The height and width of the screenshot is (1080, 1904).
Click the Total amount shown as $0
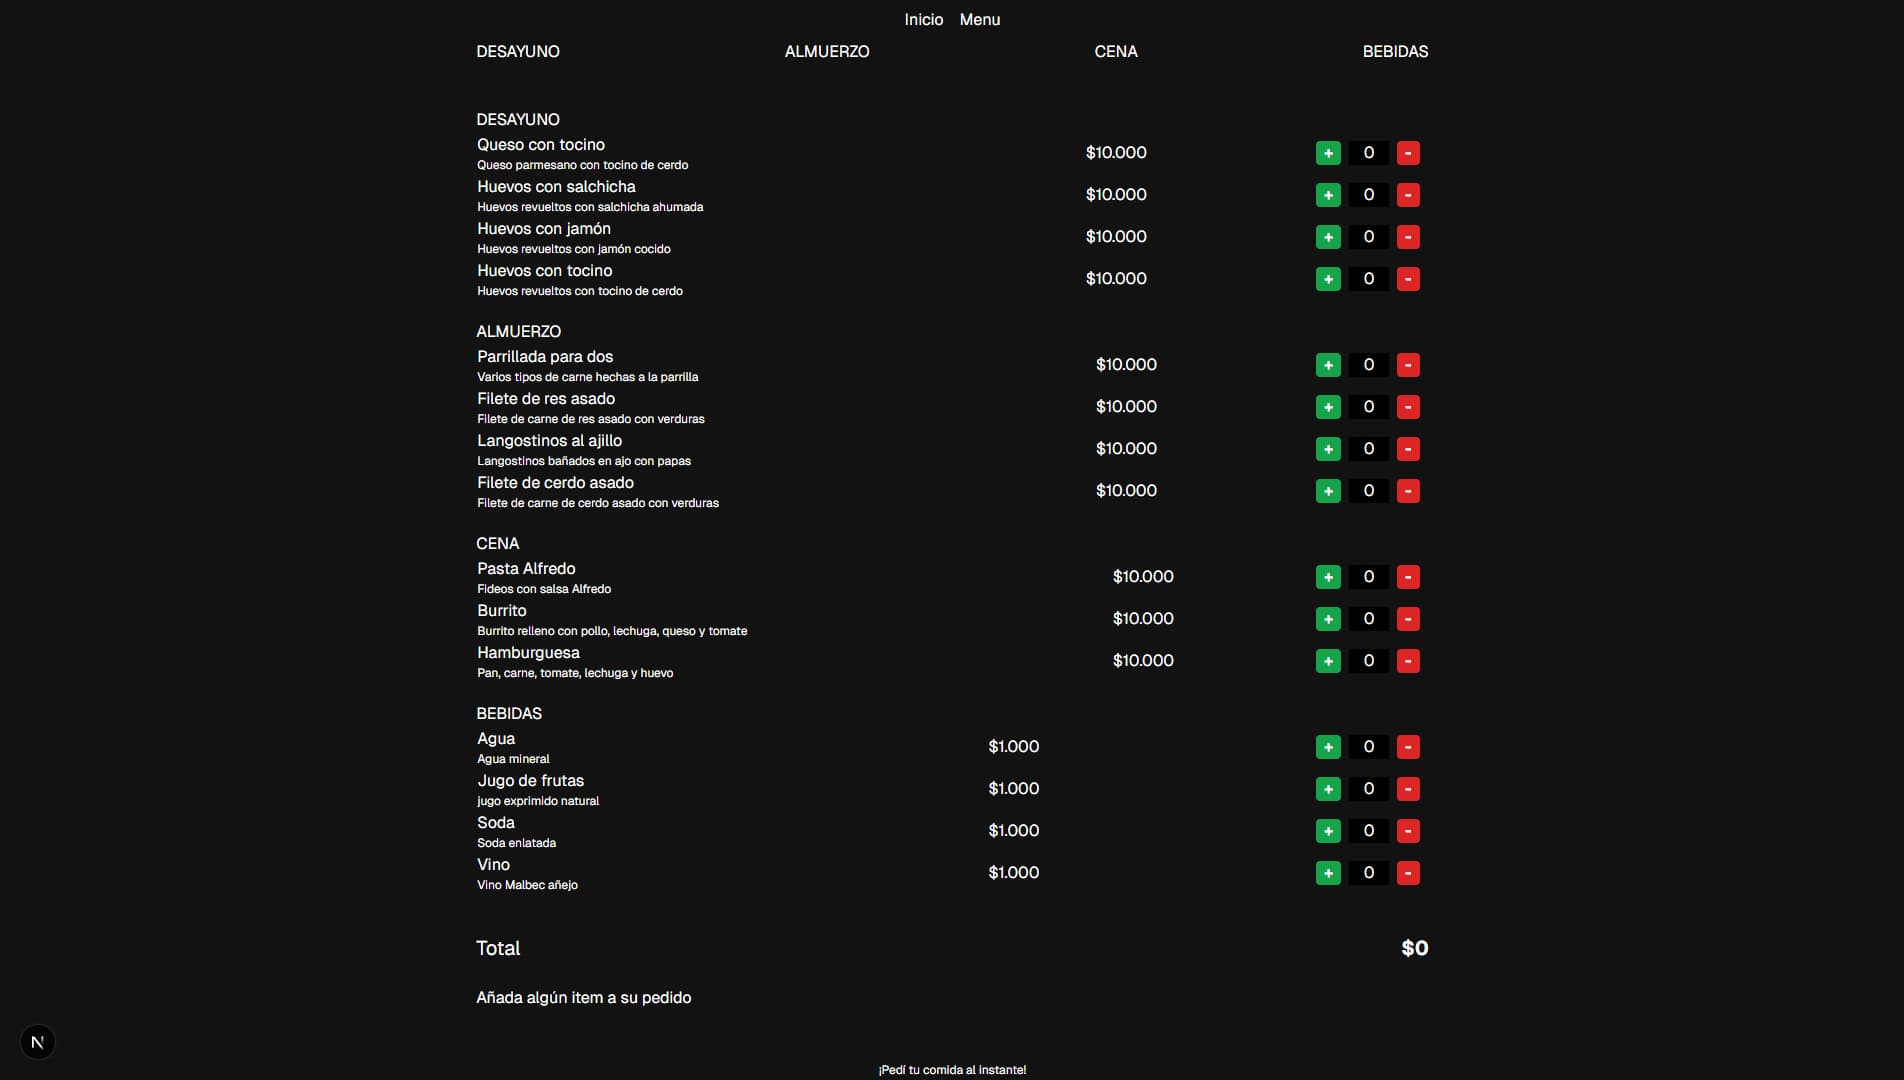point(1414,948)
